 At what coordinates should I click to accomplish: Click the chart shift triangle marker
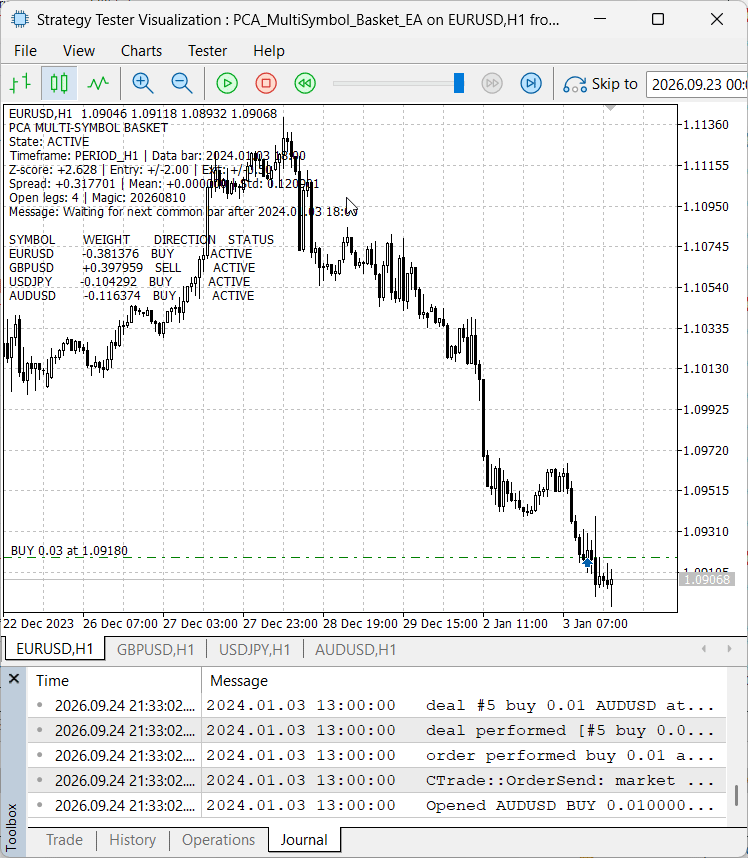(x=611, y=108)
